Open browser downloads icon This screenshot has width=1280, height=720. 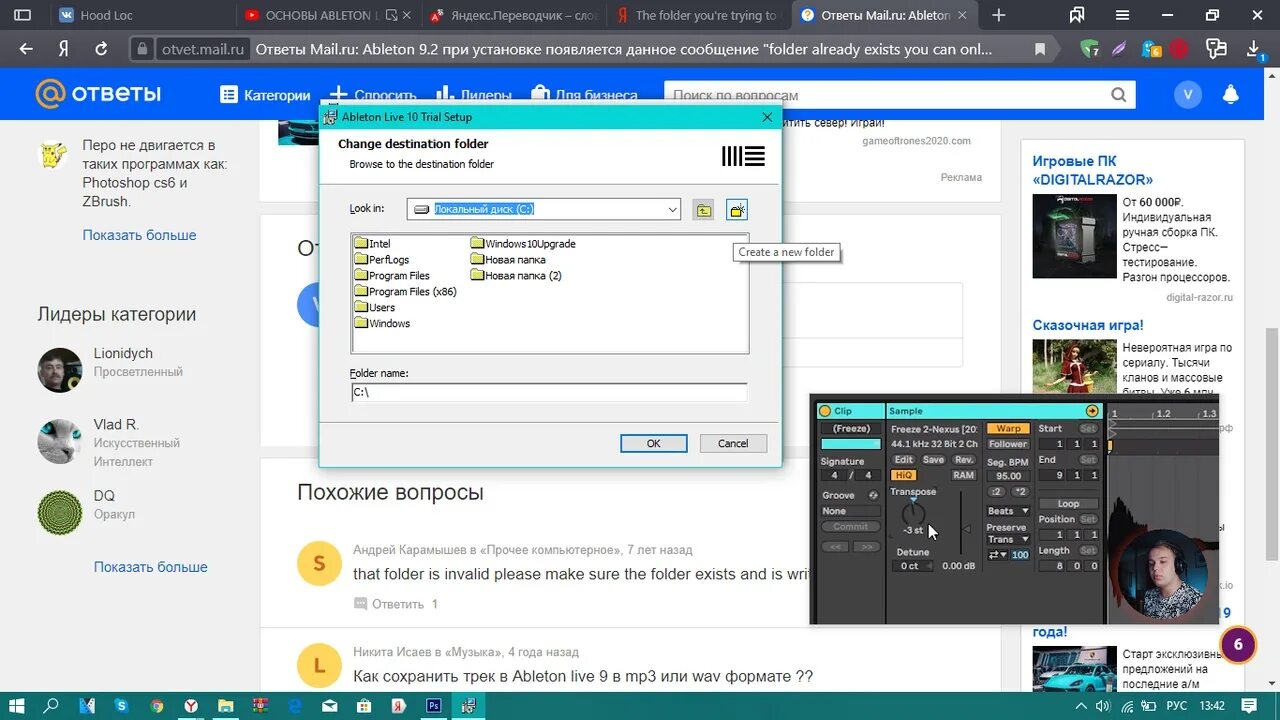pos(1253,49)
